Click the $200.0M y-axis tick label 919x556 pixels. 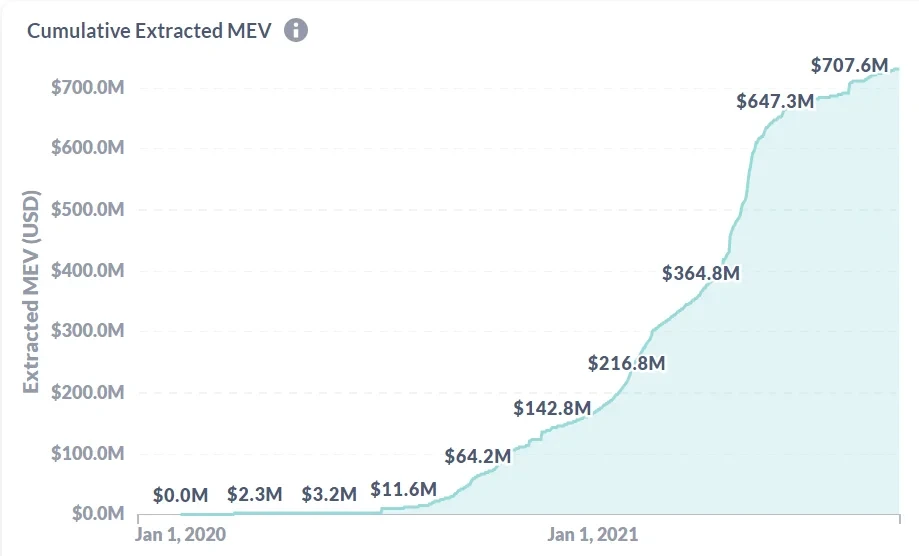[87, 392]
